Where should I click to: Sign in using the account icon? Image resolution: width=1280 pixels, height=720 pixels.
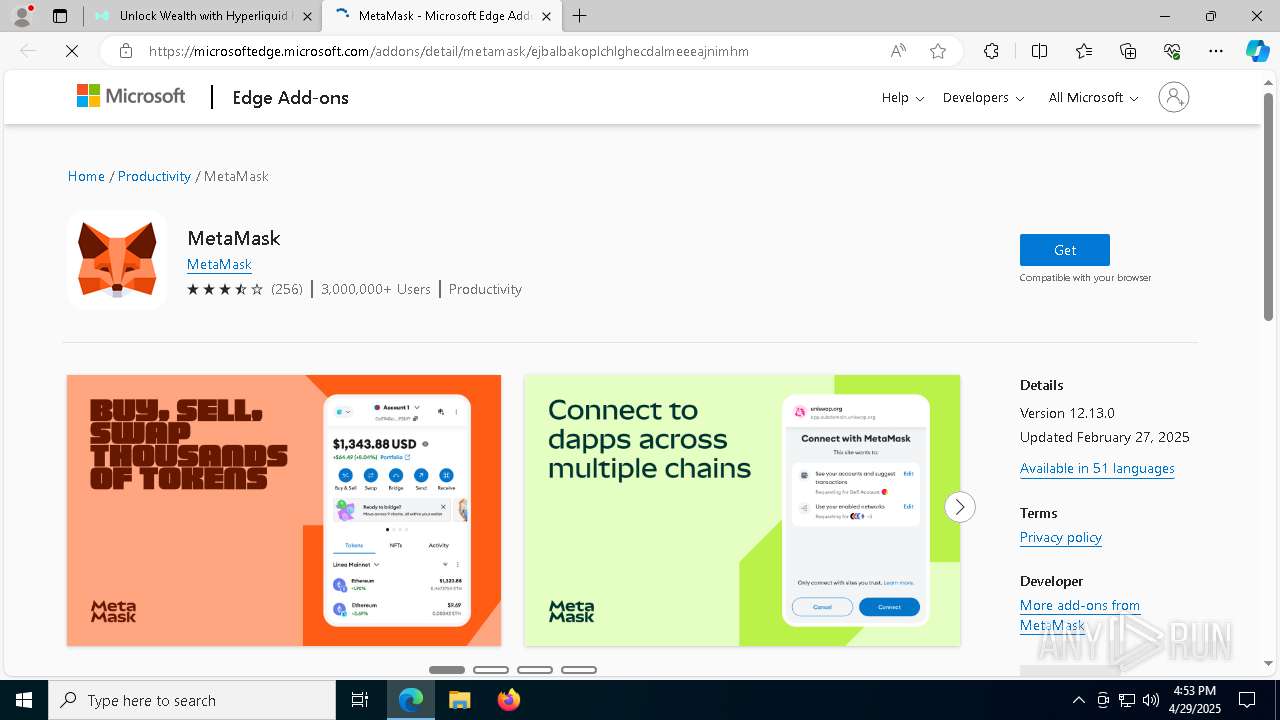pyautogui.click(x=1173, y=97)
